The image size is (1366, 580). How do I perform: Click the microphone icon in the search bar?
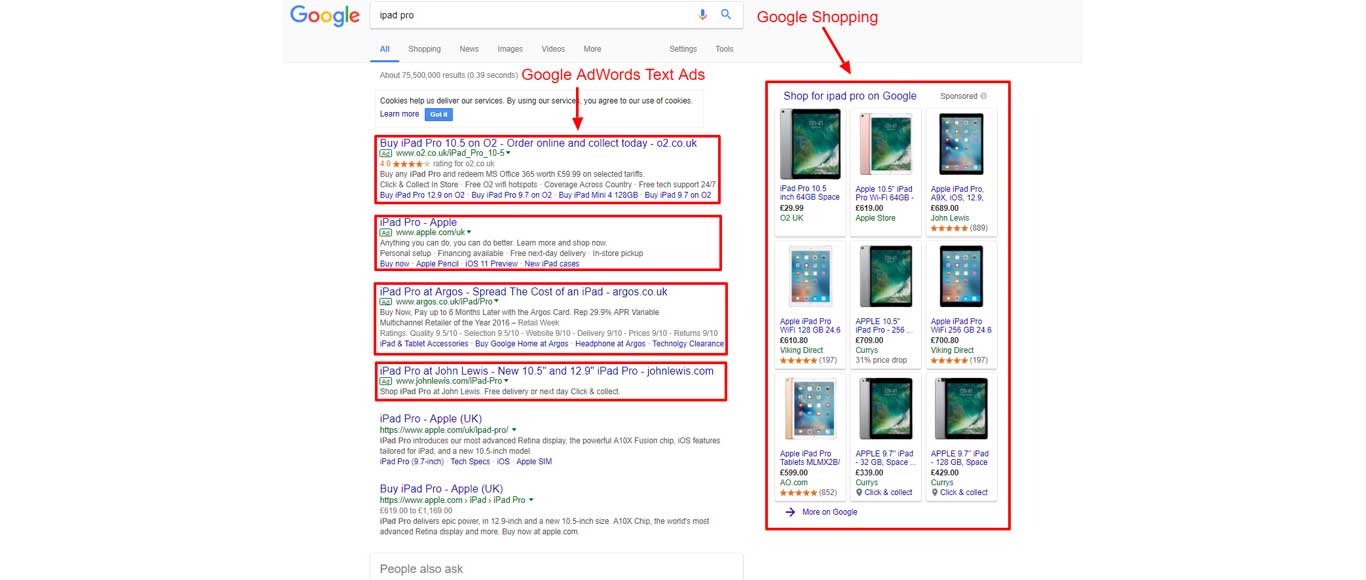(x=703, y=14)
